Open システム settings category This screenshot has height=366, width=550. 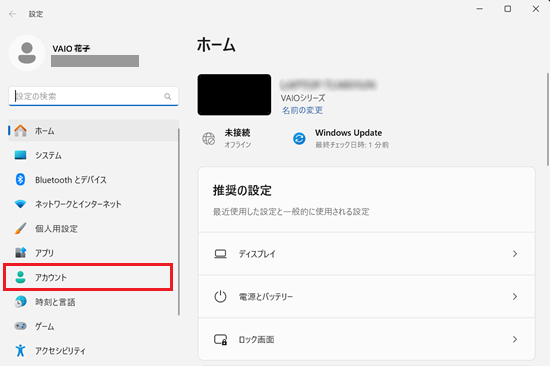pos(93,155)
